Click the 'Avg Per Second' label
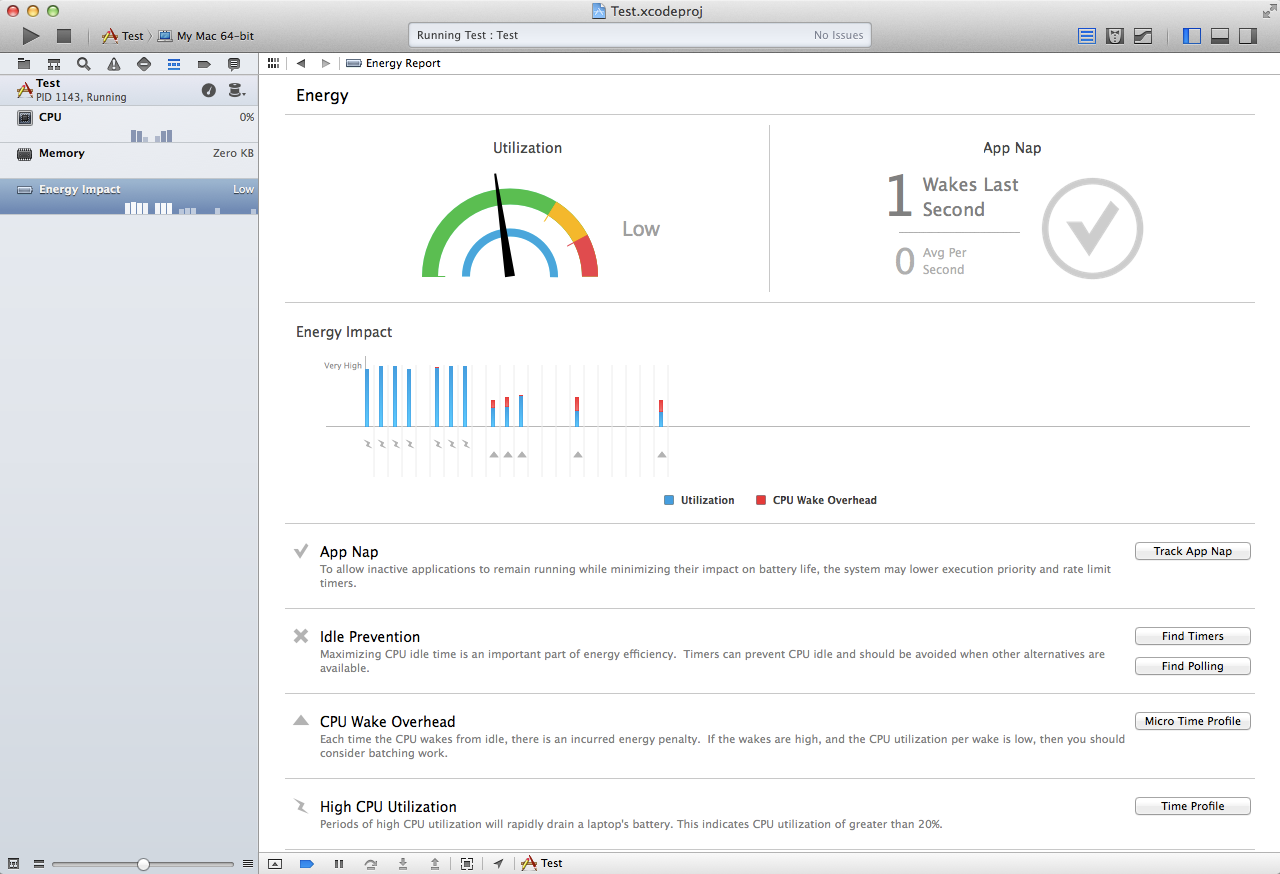Screen dimensions: 1280x874 point(944,261)
